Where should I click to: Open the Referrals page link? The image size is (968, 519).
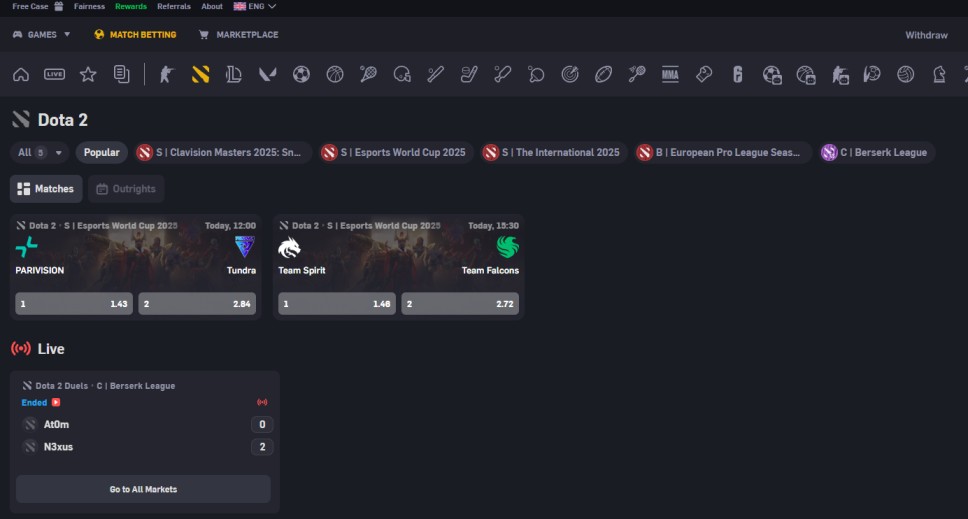[173, 6]
